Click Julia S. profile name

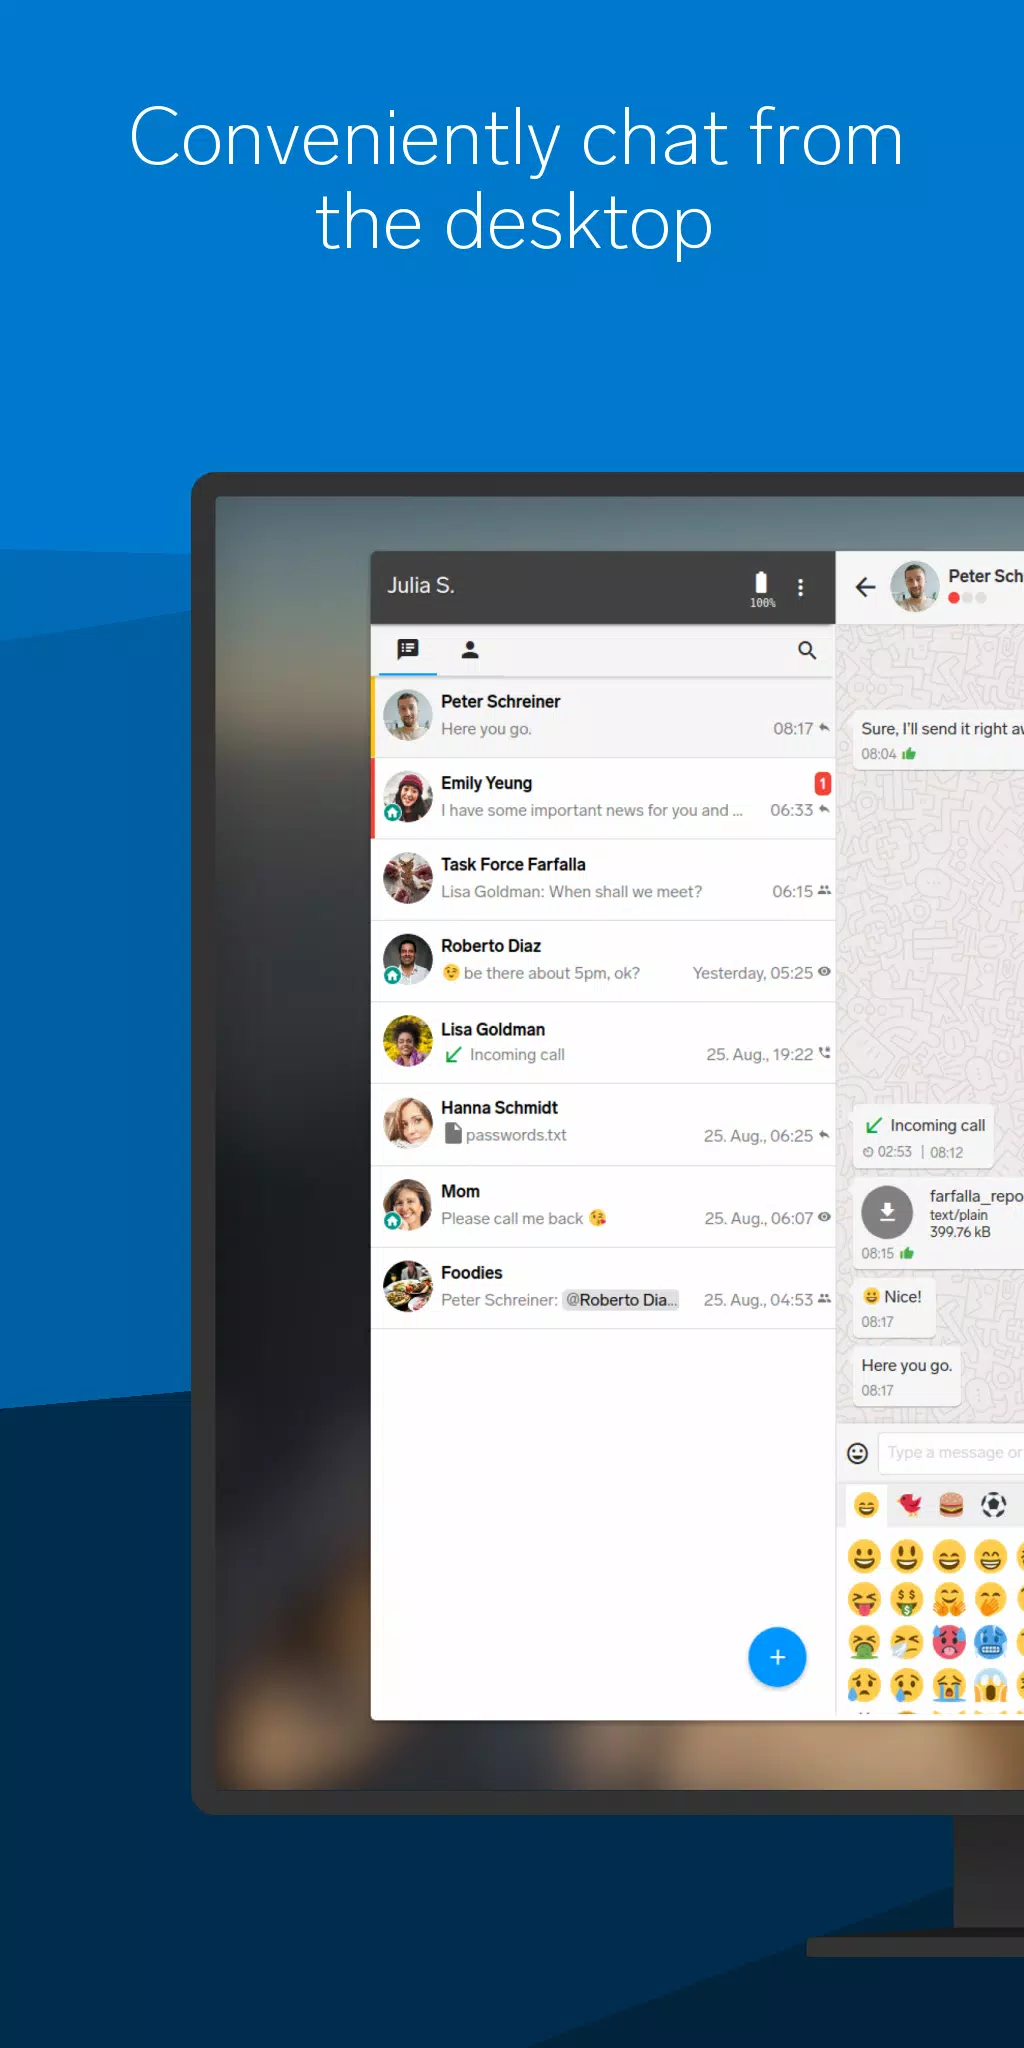coord(421,586)
